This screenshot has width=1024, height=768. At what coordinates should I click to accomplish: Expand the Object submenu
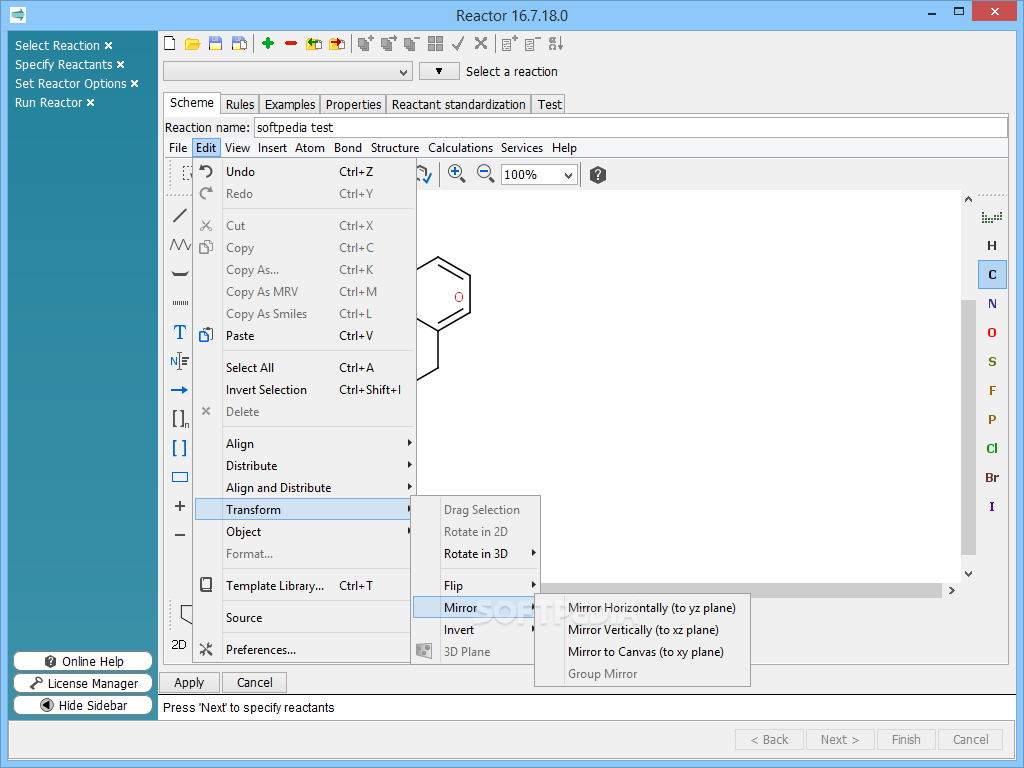(304, 532)
